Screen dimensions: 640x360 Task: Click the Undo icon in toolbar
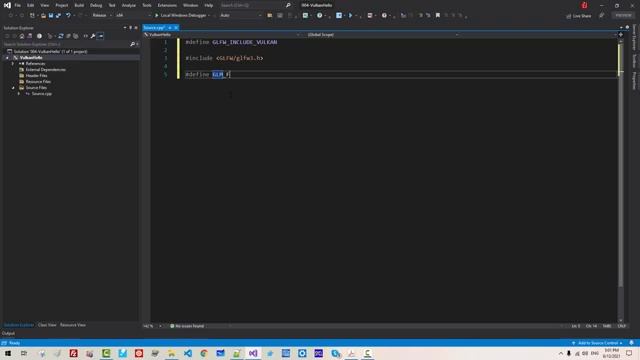click(68, 16)
